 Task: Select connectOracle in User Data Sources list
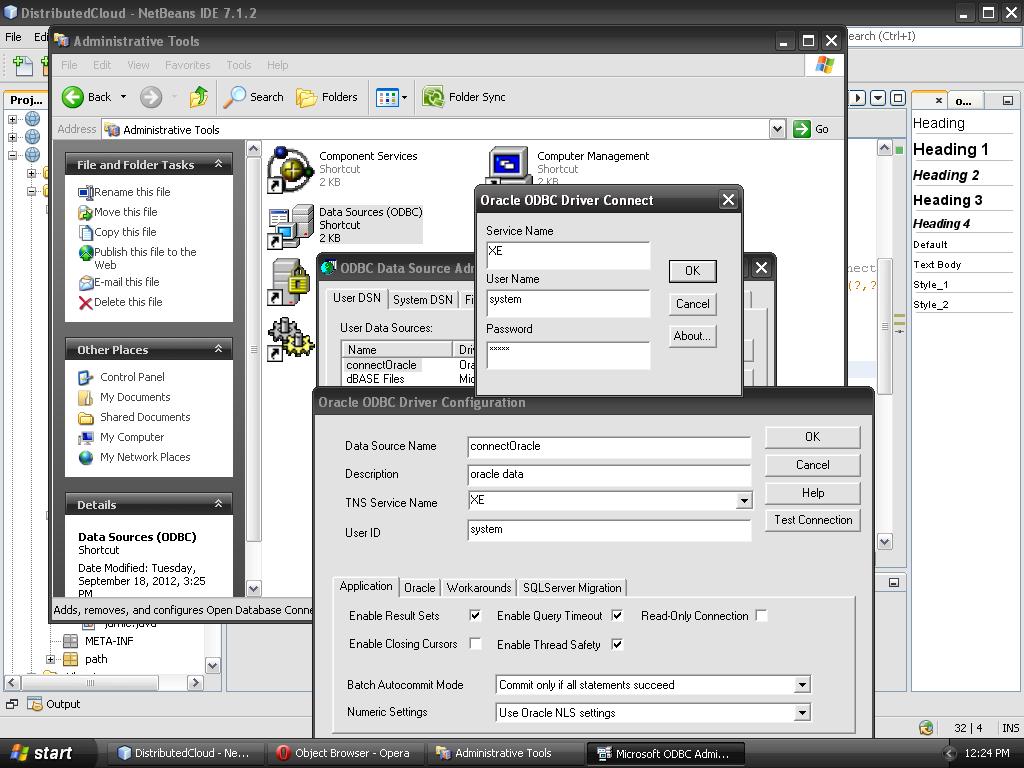(381, 365)
